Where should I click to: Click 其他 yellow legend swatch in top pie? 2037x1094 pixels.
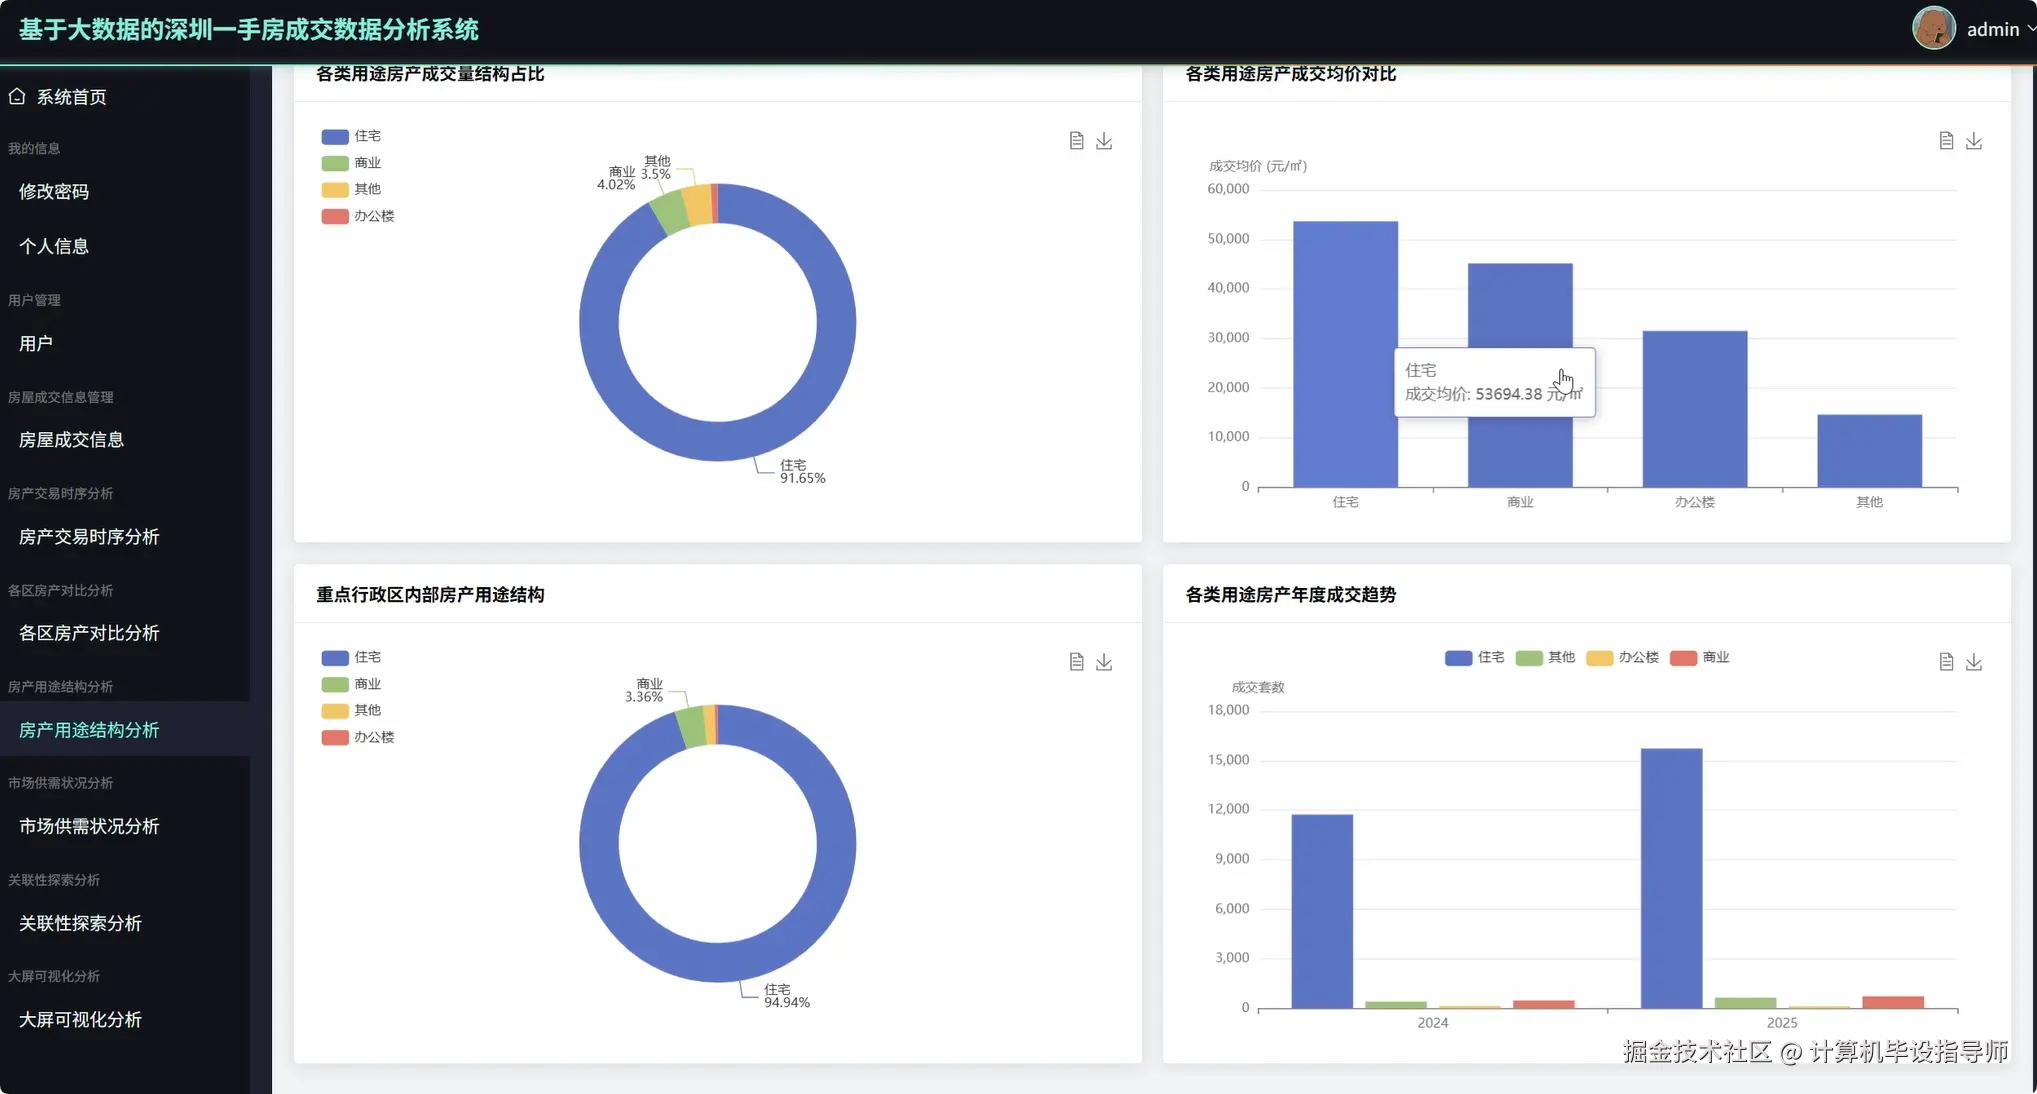(x=335, y=189)
